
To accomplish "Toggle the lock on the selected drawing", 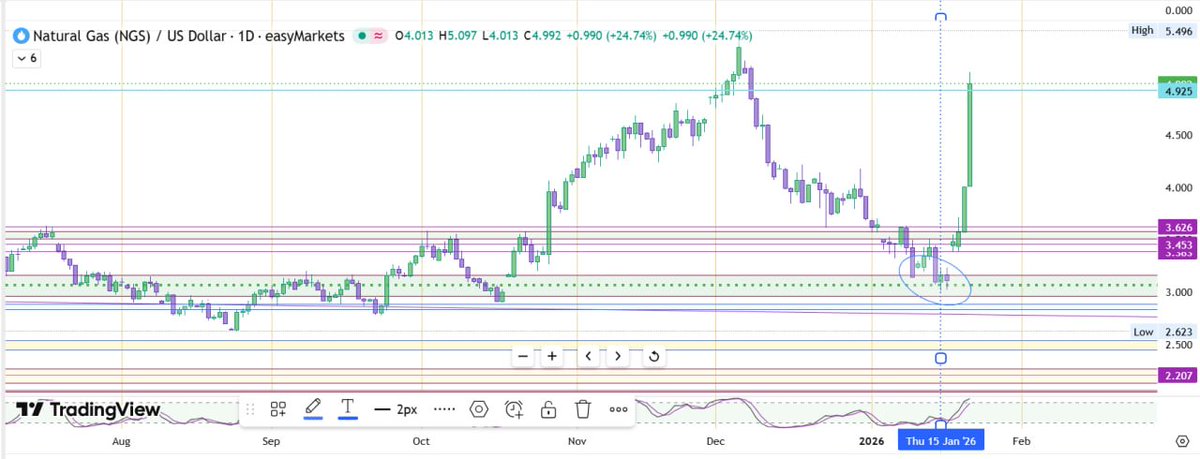I will (x=548, y=409).
